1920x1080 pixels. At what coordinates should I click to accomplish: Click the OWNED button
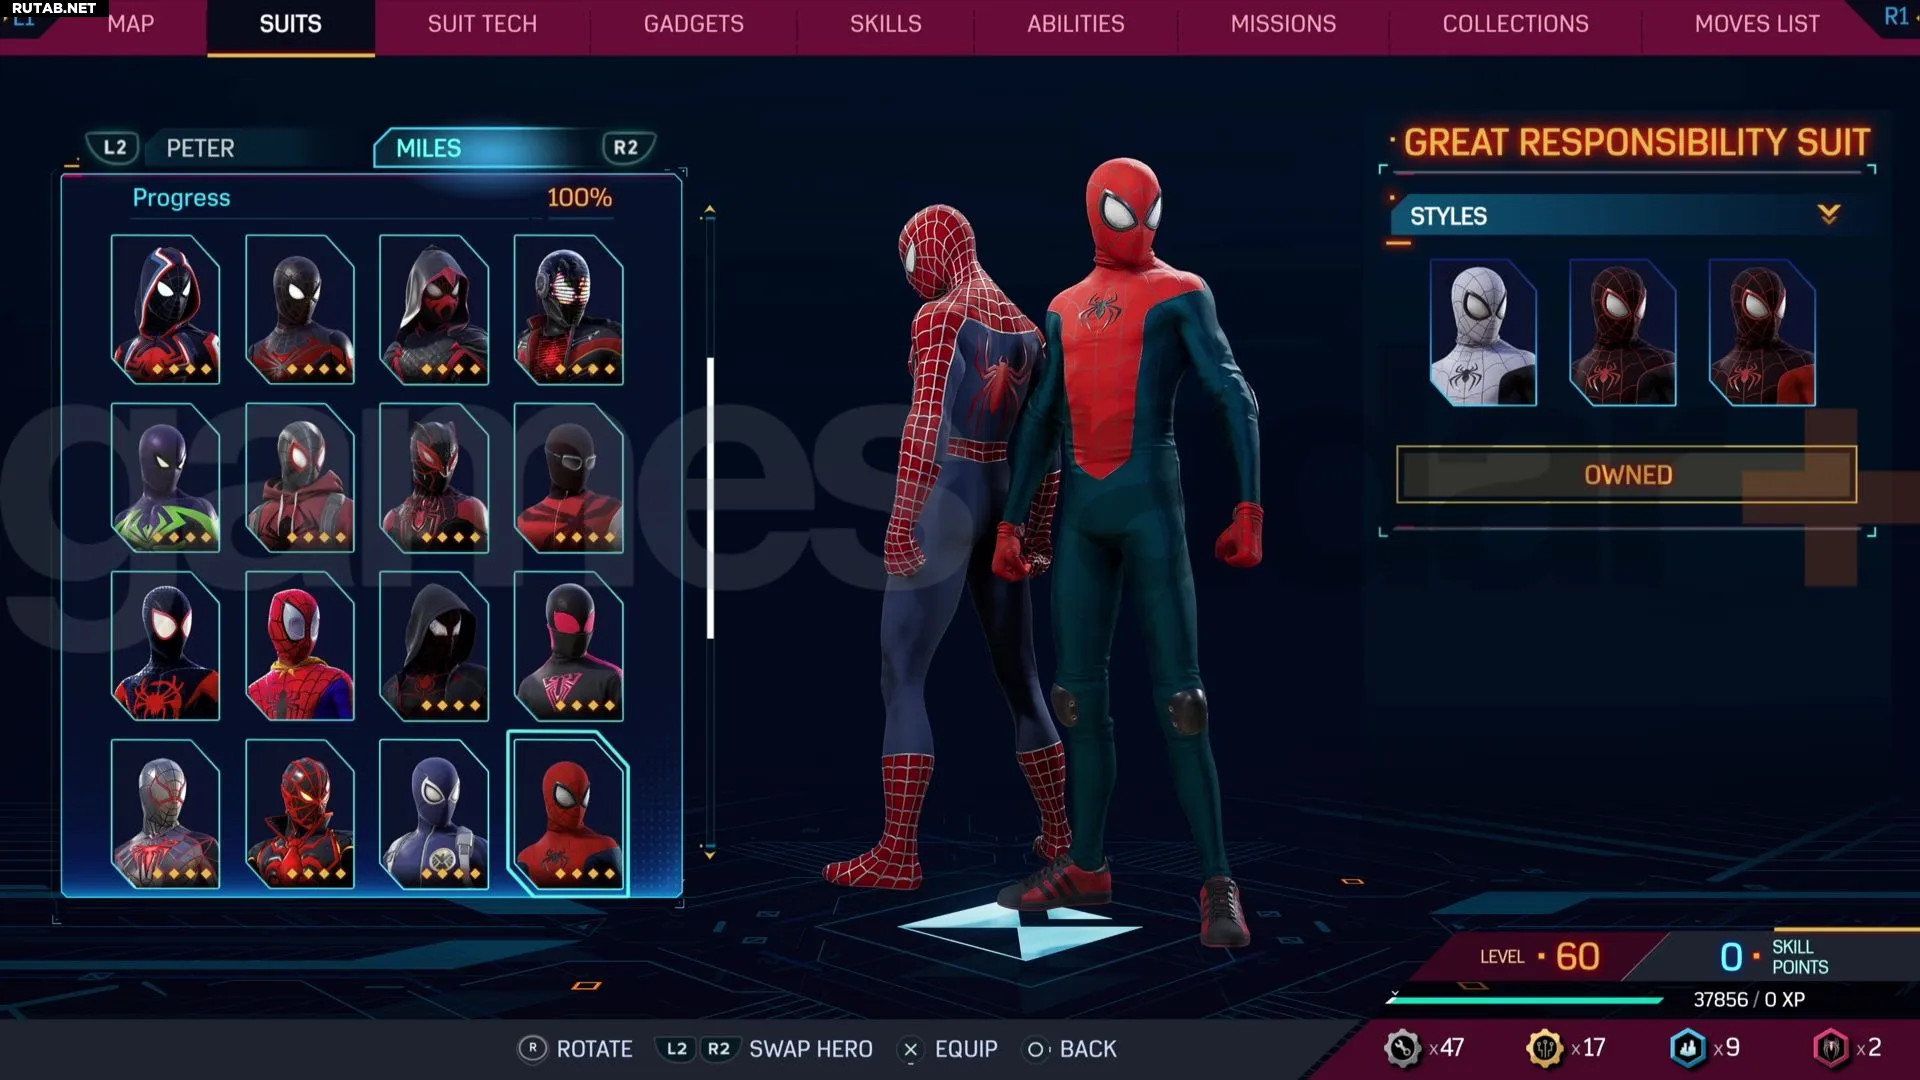click(1627, 474)
